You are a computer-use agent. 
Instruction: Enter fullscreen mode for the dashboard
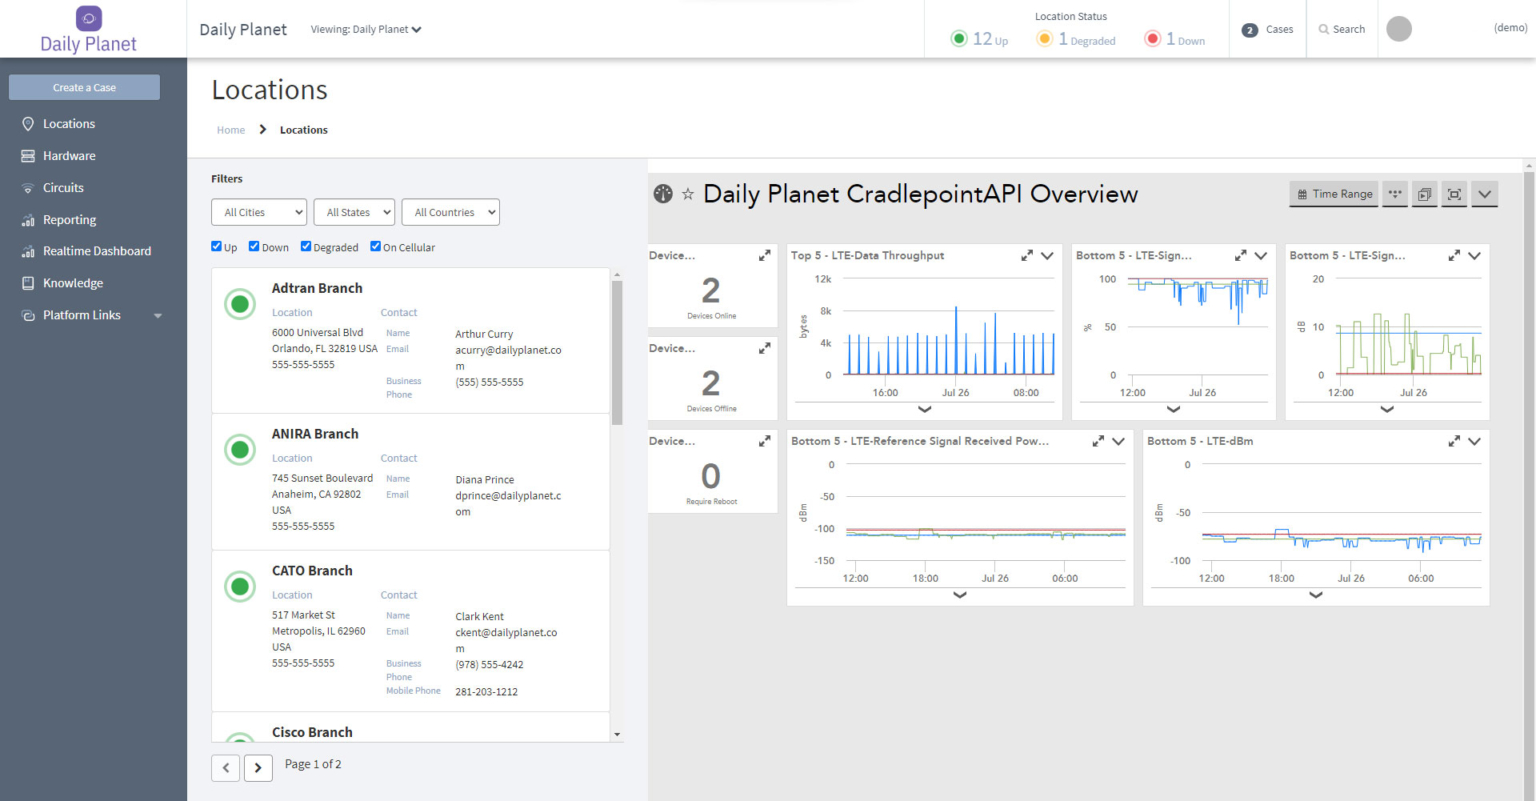click(x=1455, y=194)
